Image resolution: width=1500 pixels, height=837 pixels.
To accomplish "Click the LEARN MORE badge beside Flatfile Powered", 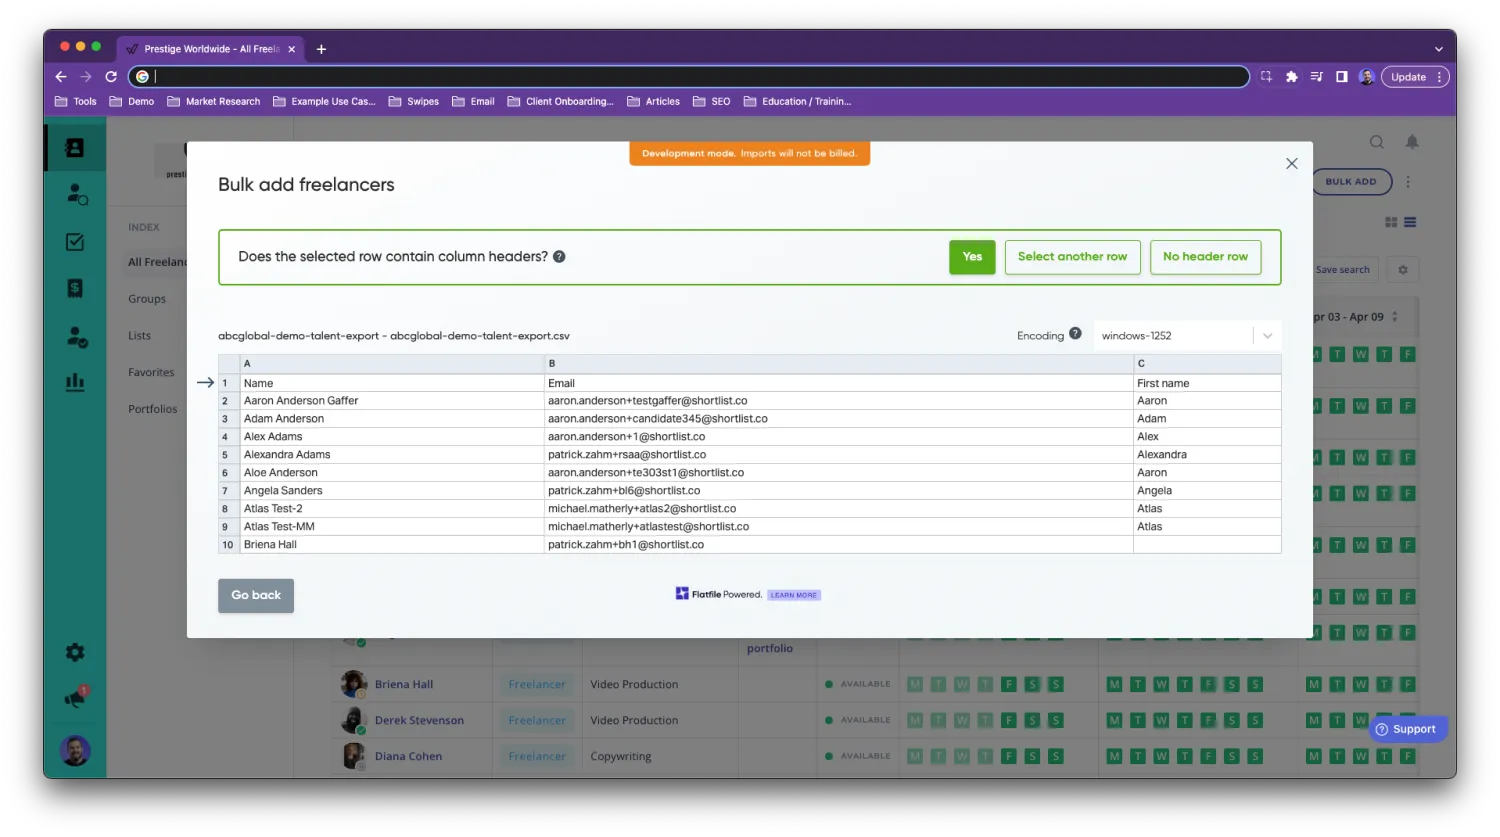I will (x=793, y=594).
